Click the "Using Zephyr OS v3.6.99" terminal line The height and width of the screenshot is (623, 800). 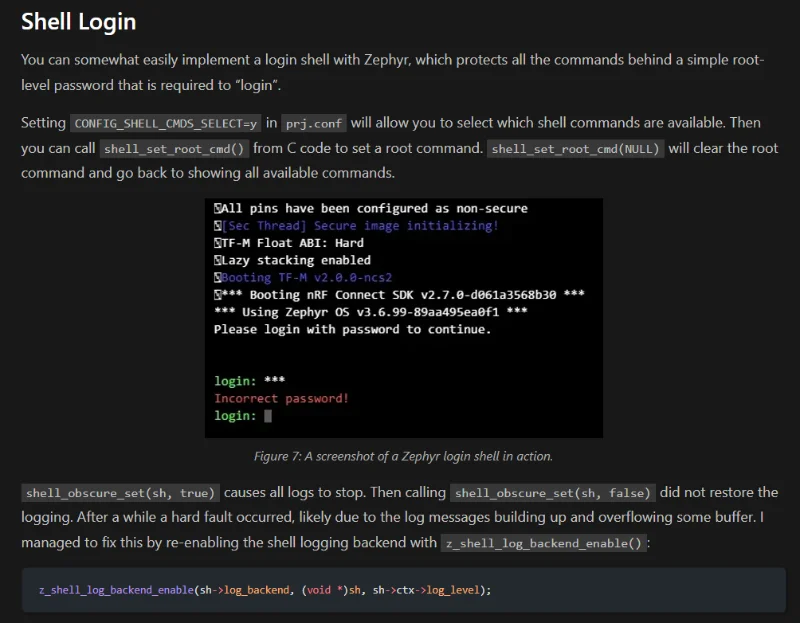click(370, 312)
